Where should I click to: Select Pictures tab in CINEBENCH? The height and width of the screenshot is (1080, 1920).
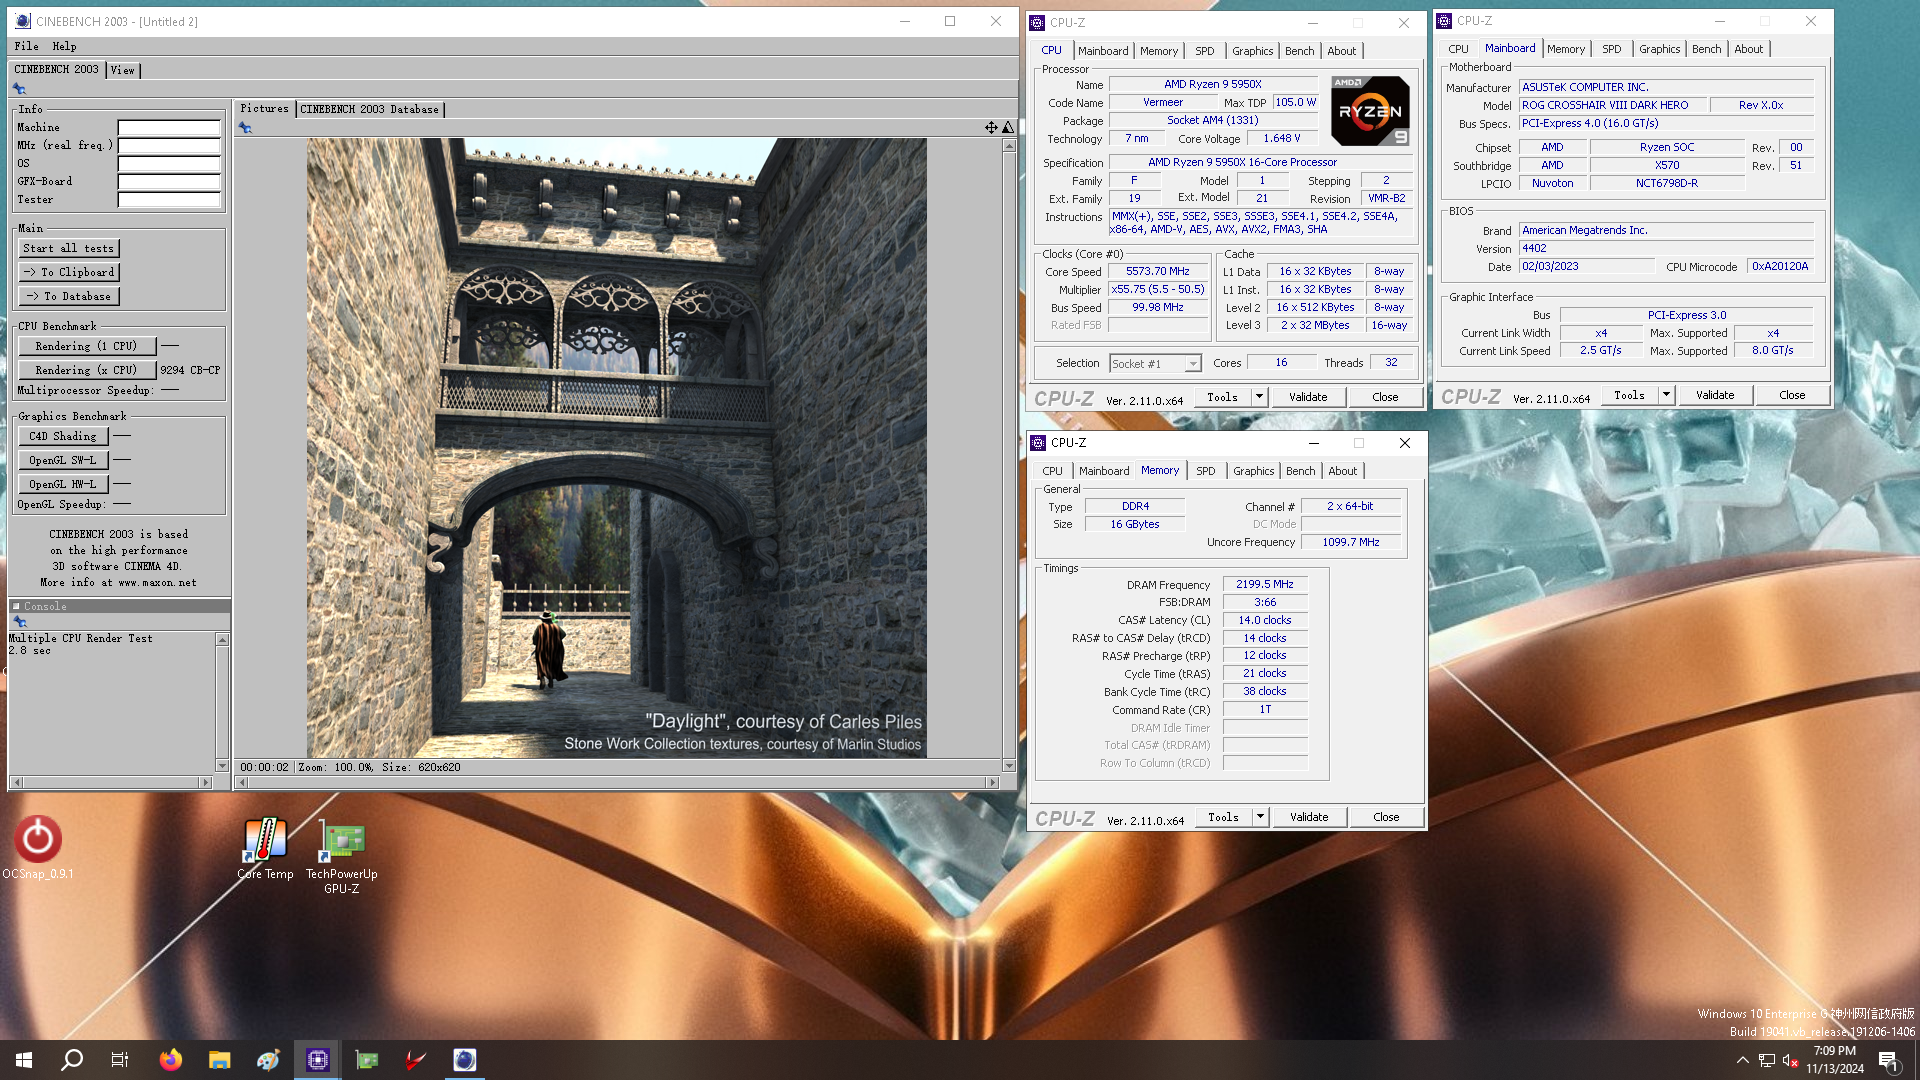(x=264, y=108)
